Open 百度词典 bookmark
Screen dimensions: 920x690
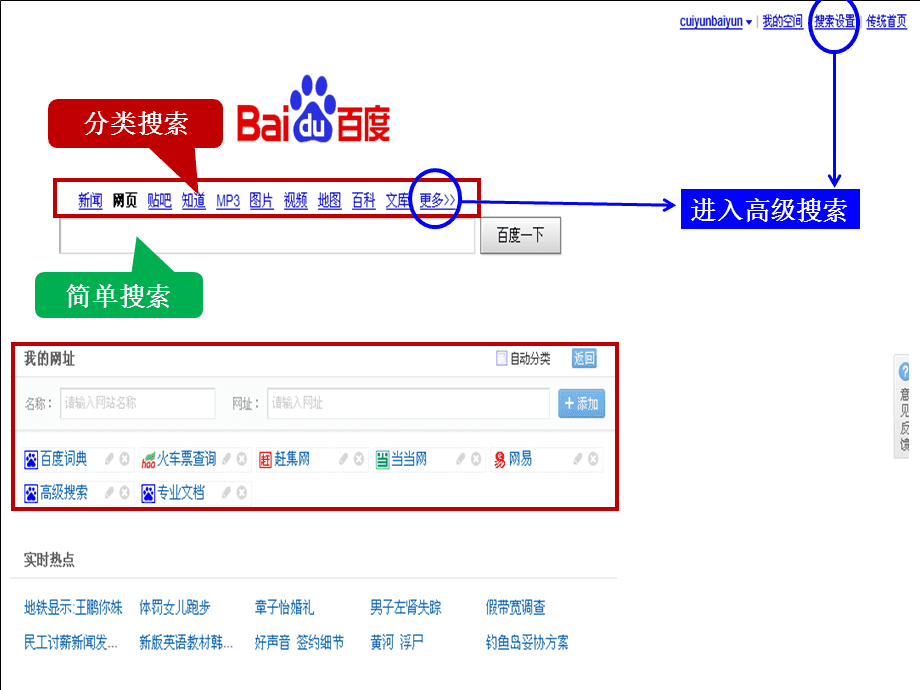click(63, 459)
